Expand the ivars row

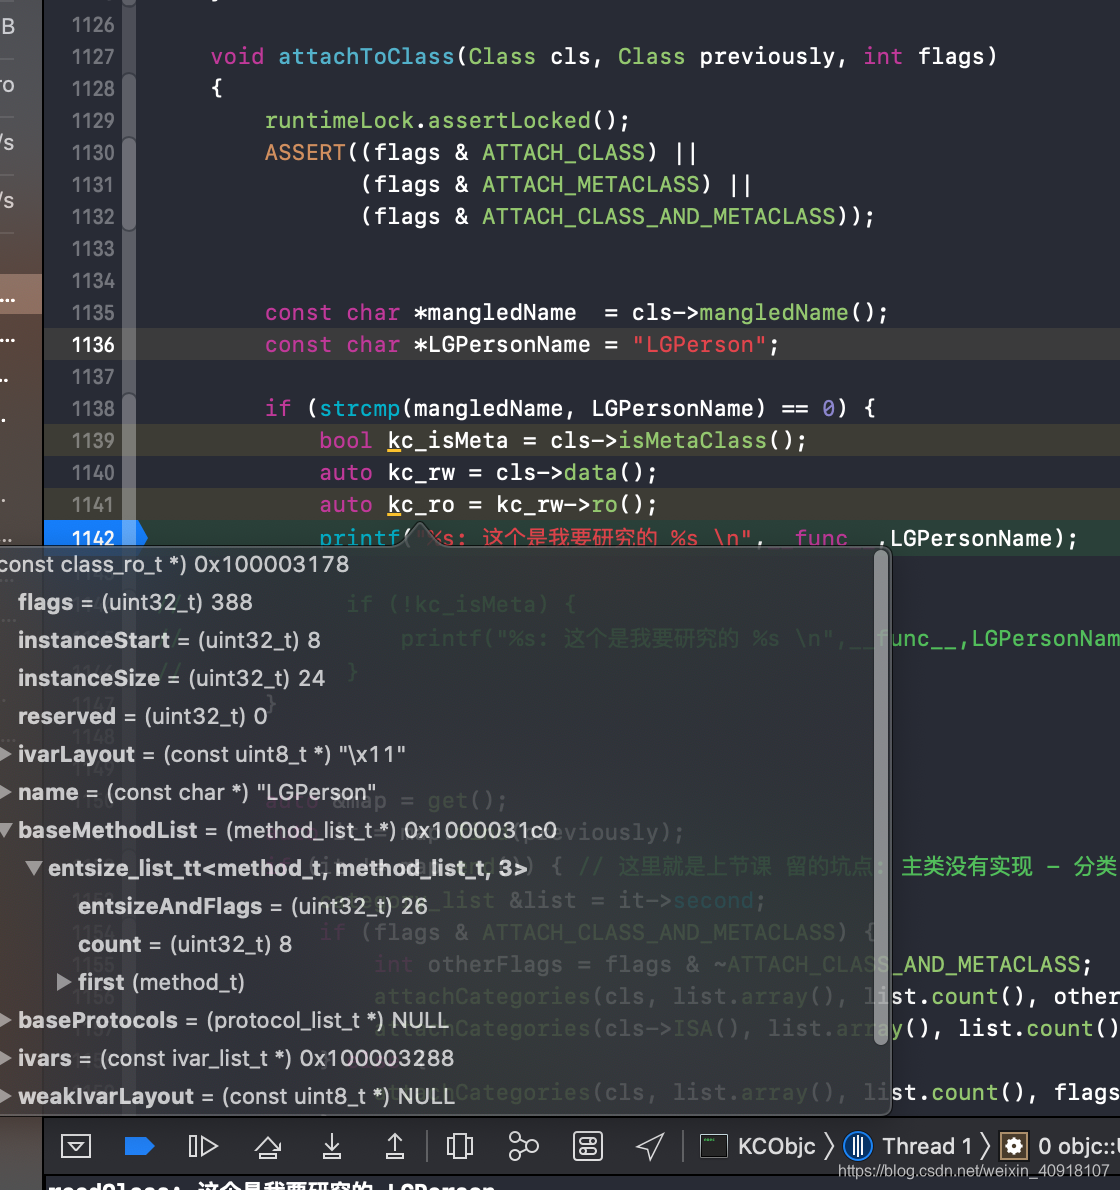pos(6,1058)
